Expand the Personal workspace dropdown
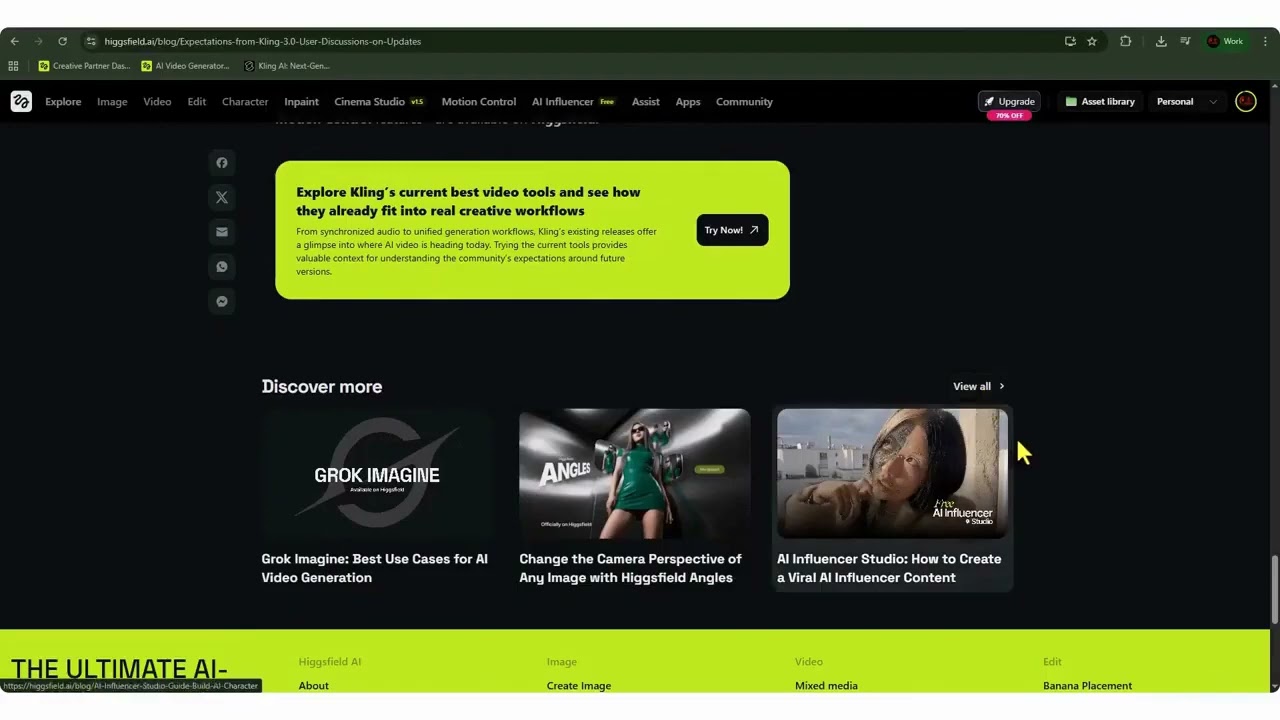 [1187, 101]
